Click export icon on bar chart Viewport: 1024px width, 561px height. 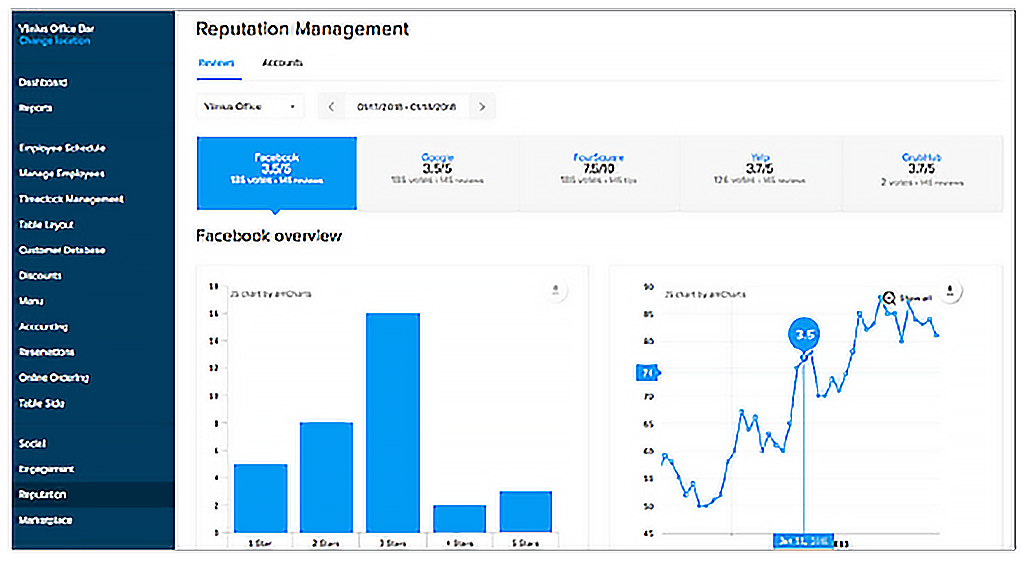pos(556,290)
